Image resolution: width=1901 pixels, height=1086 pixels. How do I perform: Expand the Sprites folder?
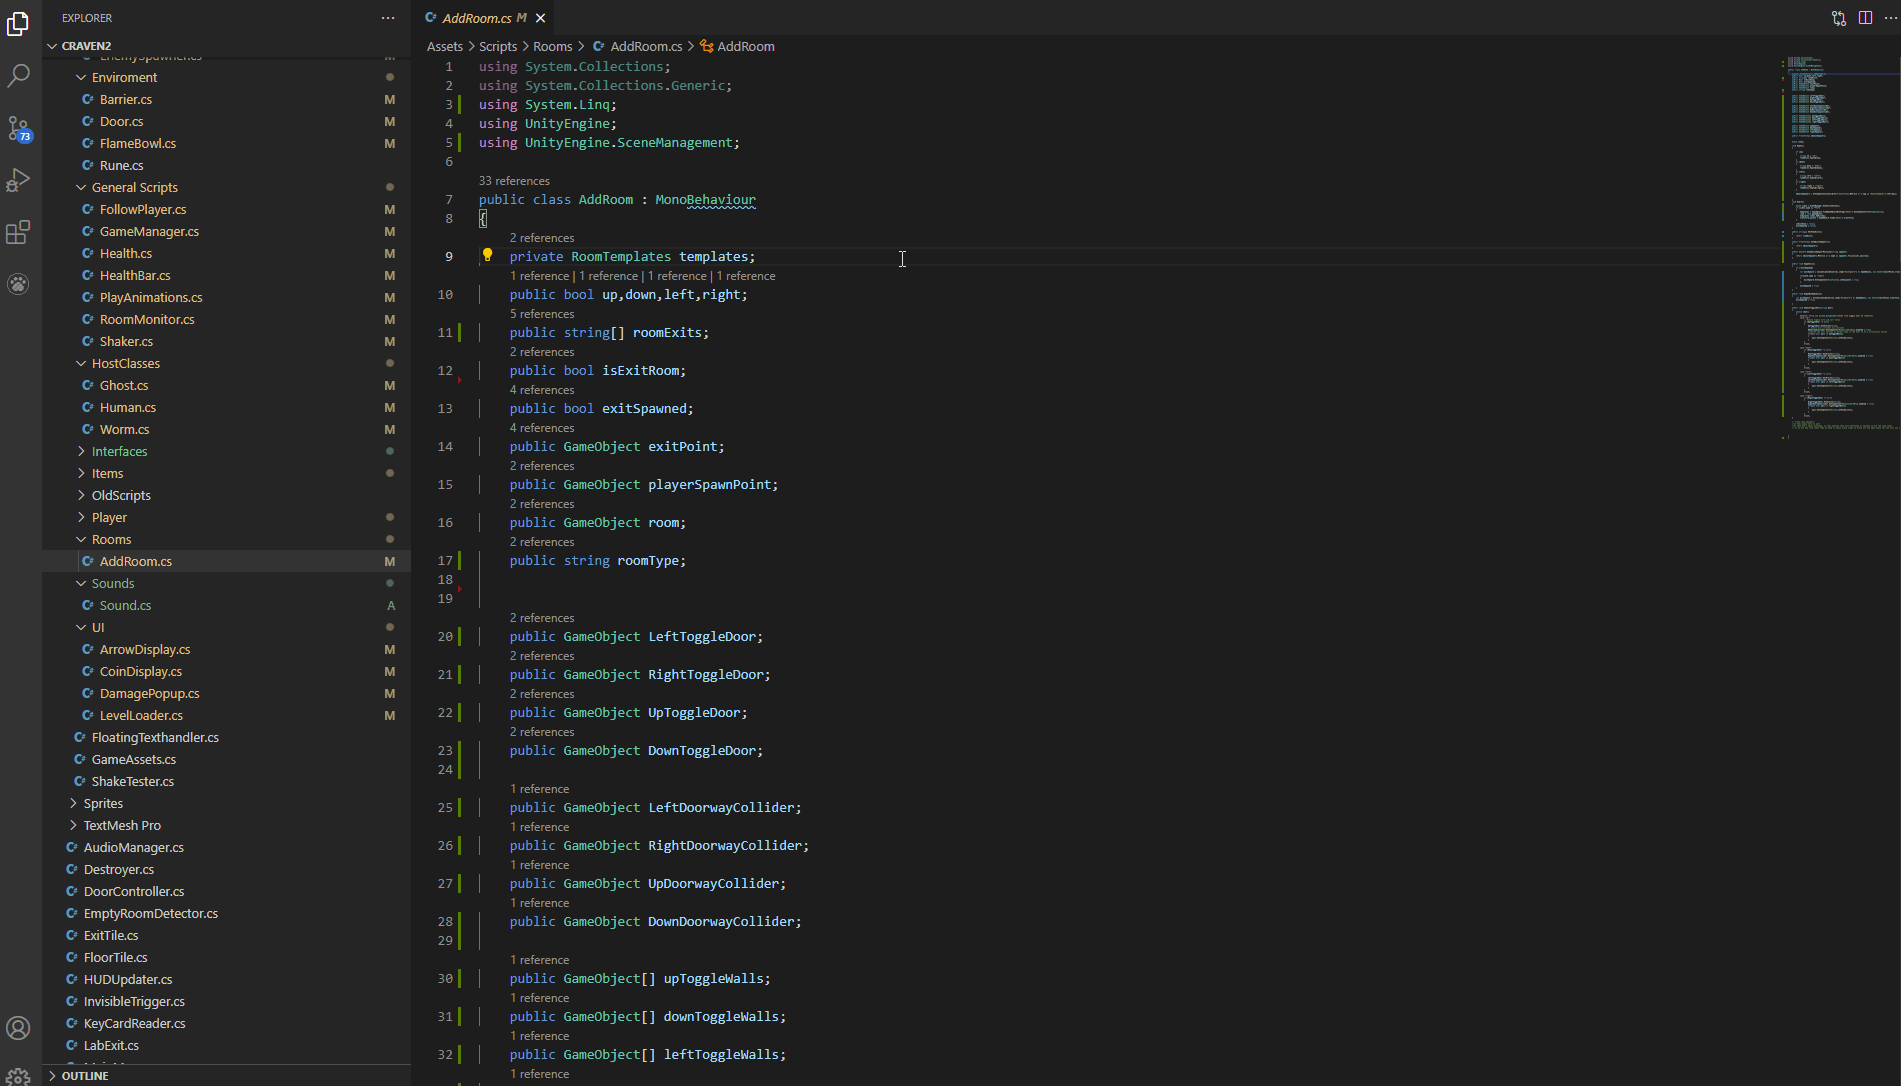pos(73,803)
